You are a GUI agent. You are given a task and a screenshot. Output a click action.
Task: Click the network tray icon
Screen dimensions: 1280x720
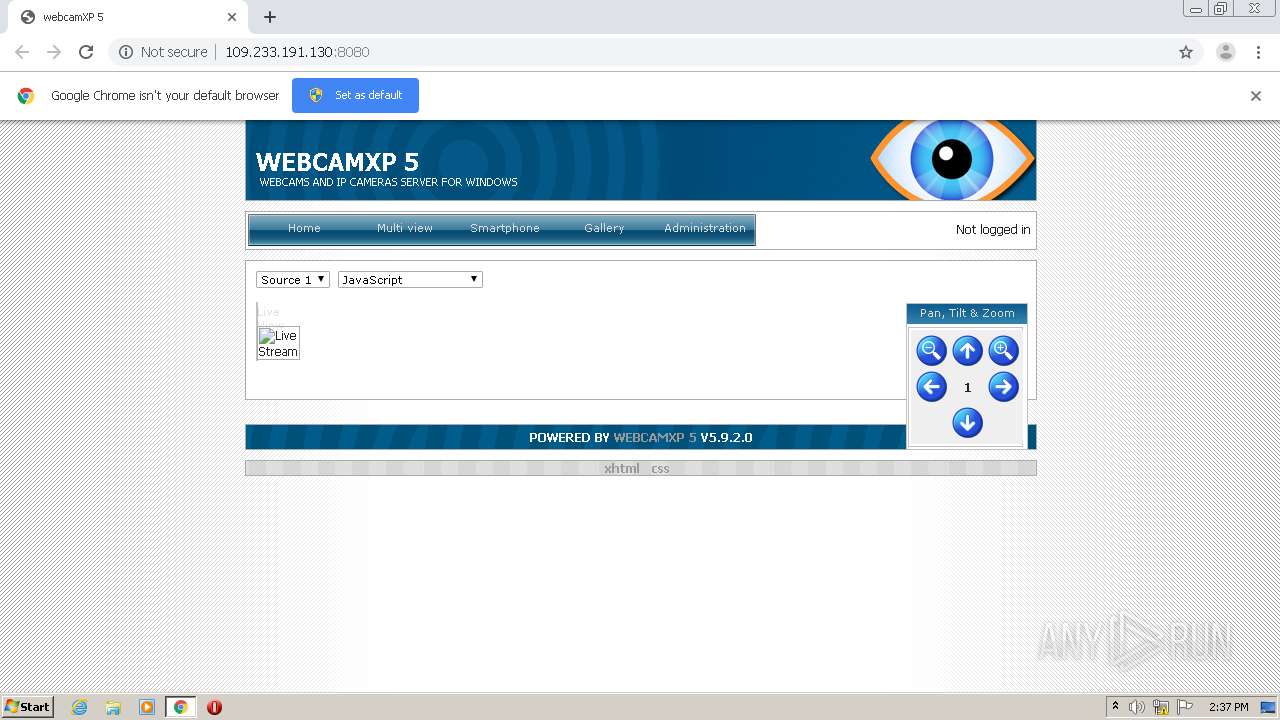[x=1161, y=707]
